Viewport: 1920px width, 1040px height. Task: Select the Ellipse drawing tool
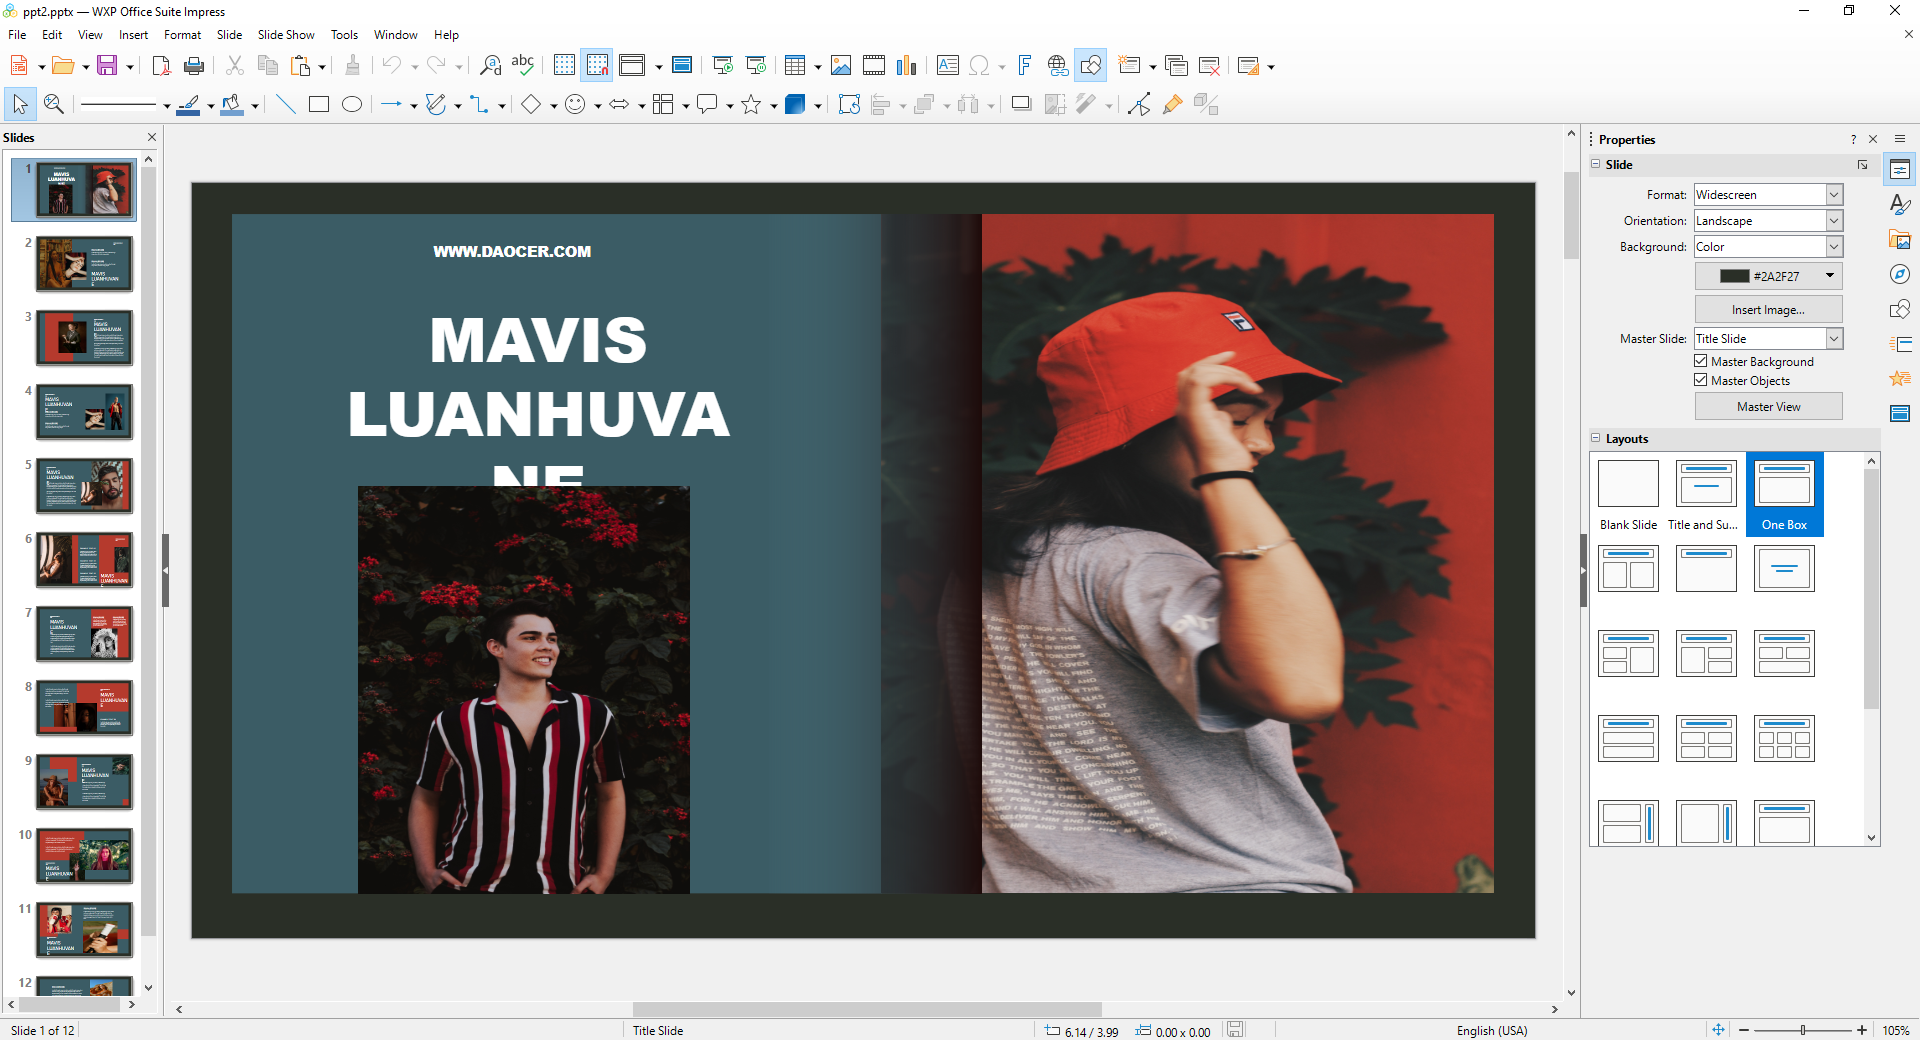coord(352,104)
